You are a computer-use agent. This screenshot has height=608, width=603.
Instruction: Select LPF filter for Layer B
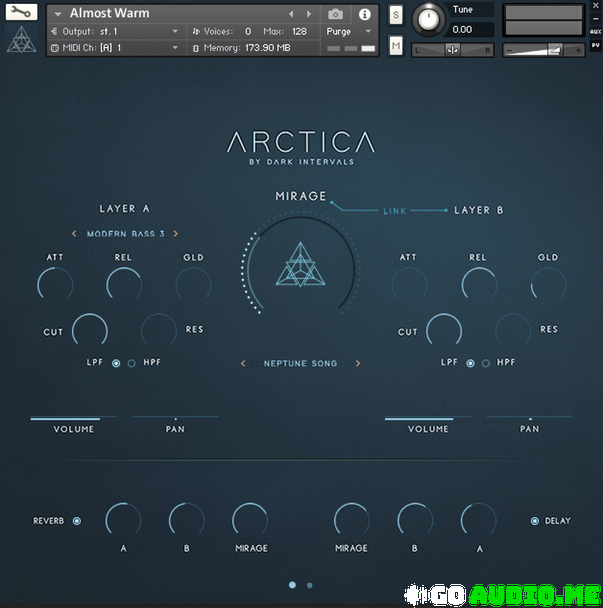pos(470,363)
